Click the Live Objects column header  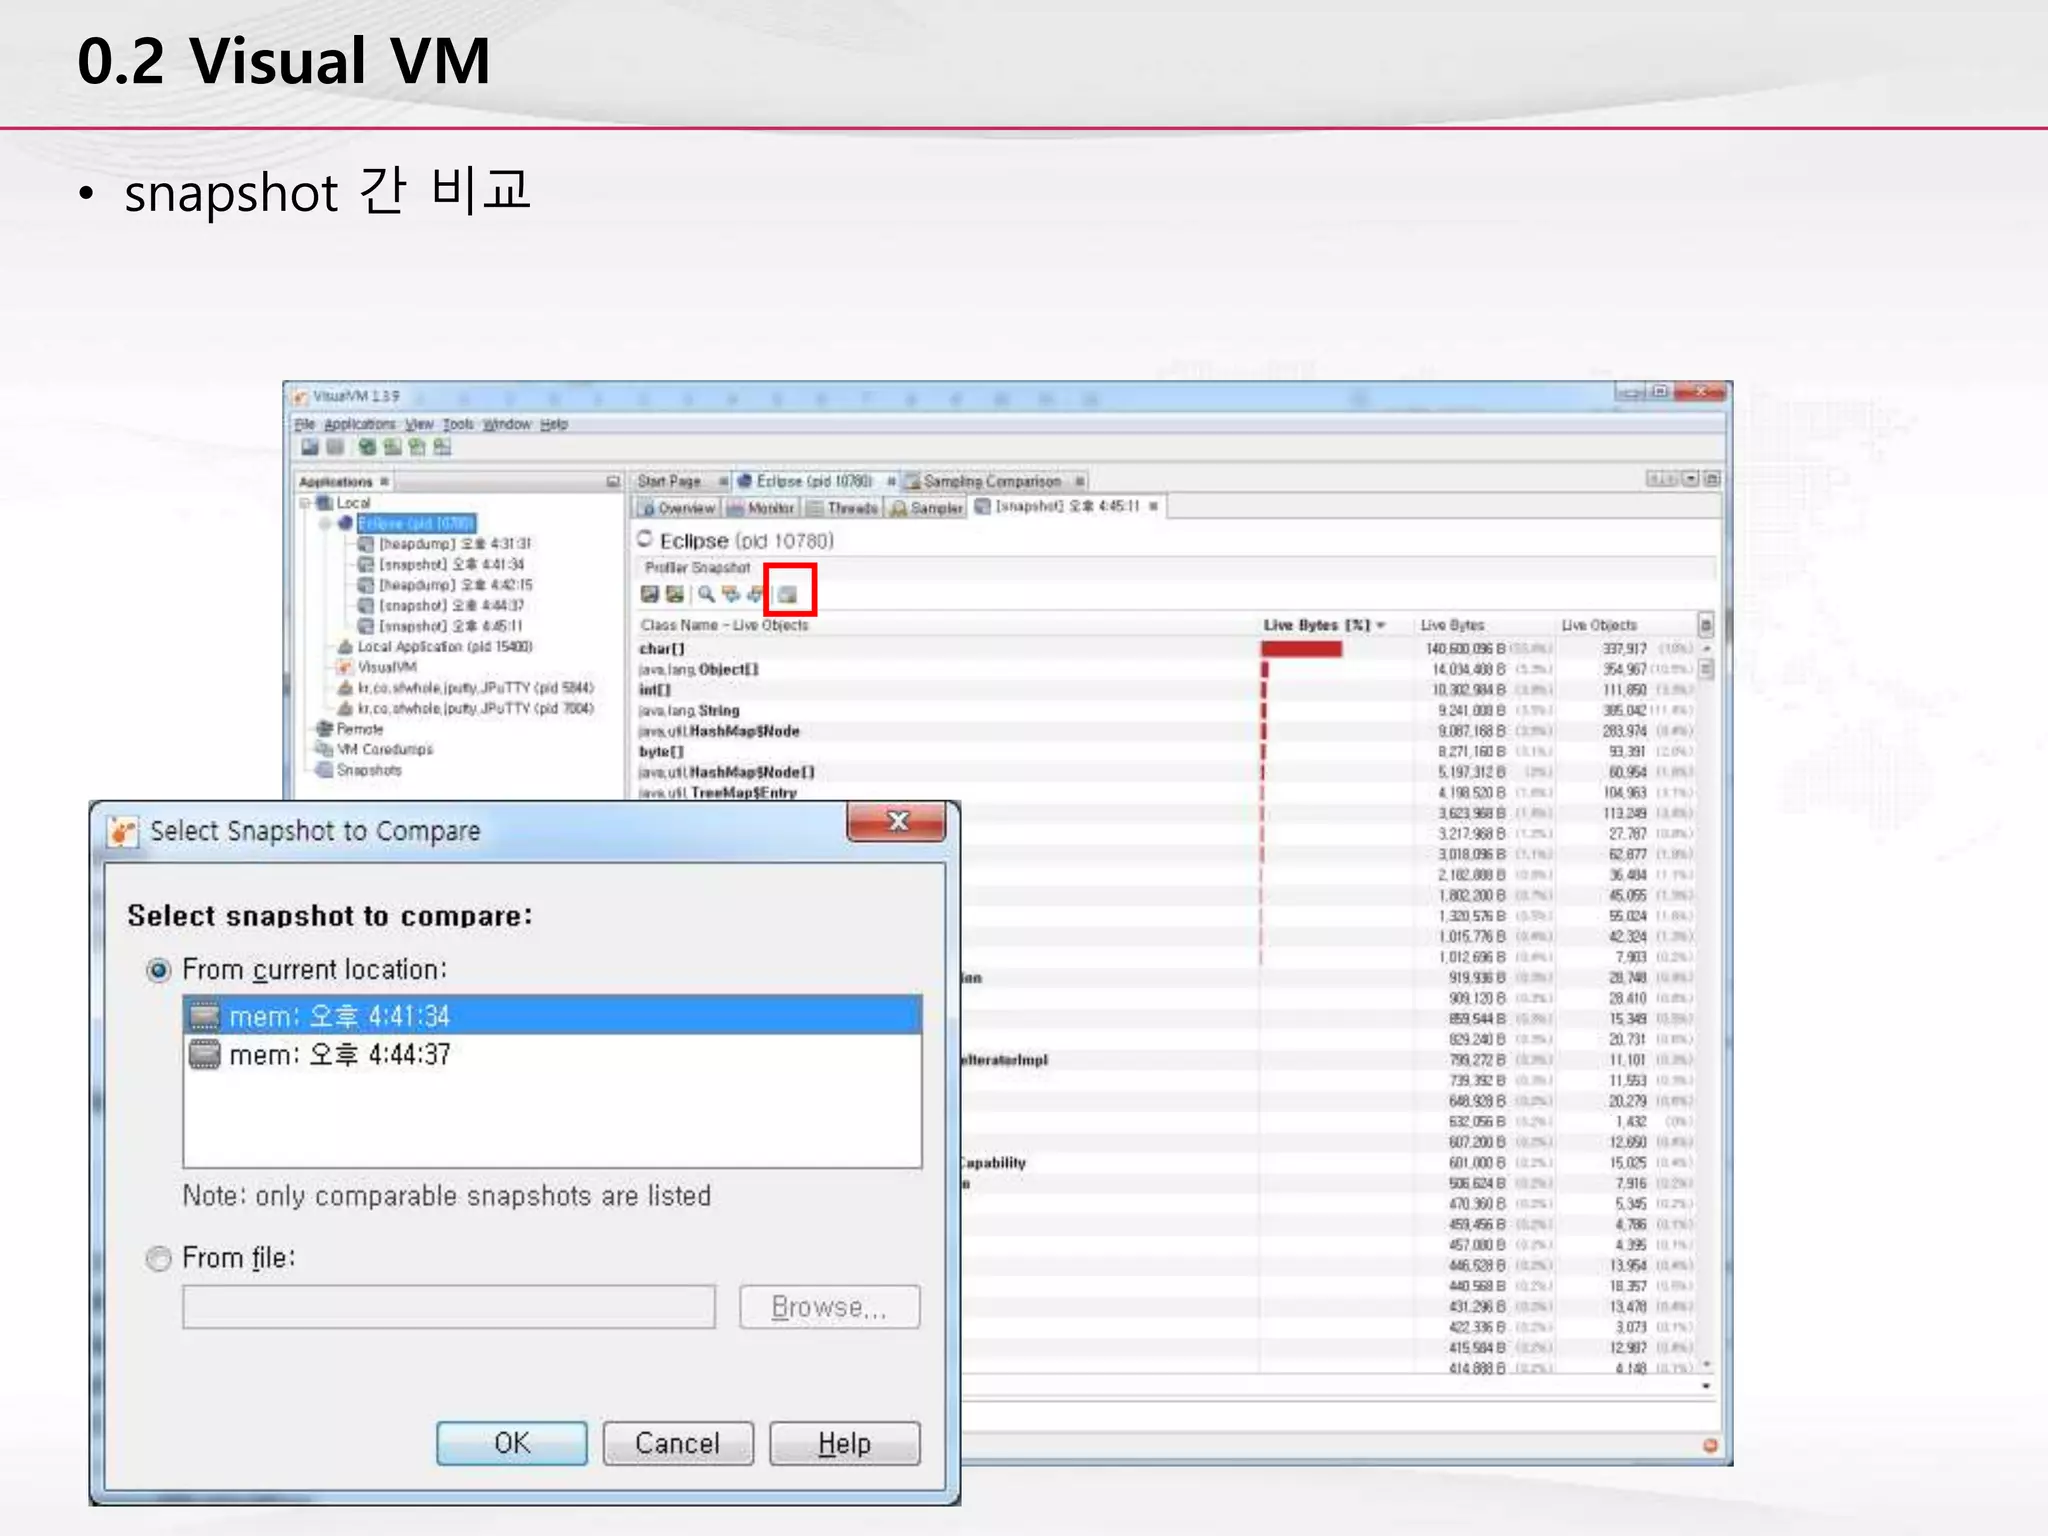click(1600, 625)
